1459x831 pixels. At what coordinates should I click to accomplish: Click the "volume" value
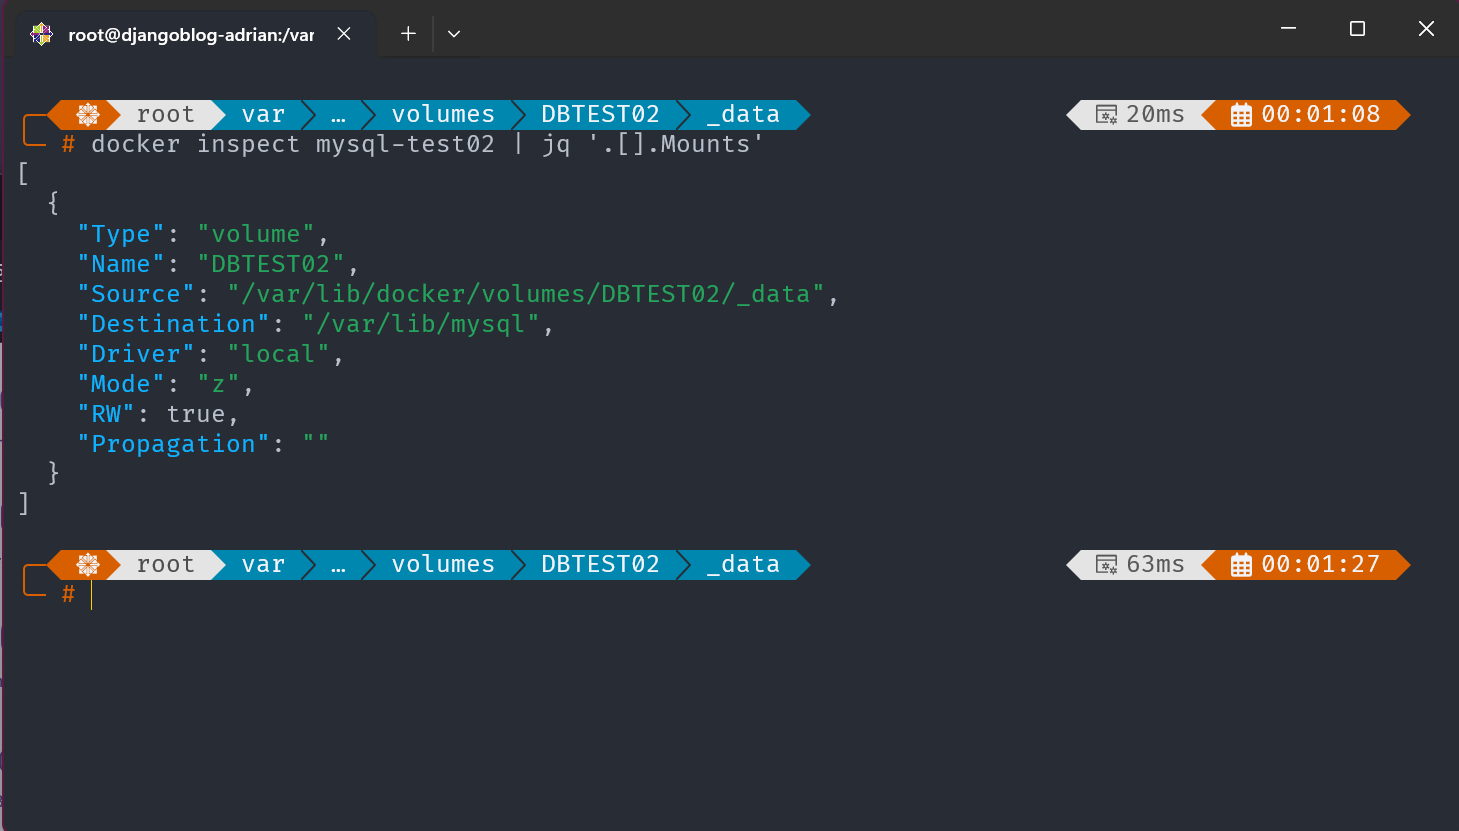pos(256,234)
